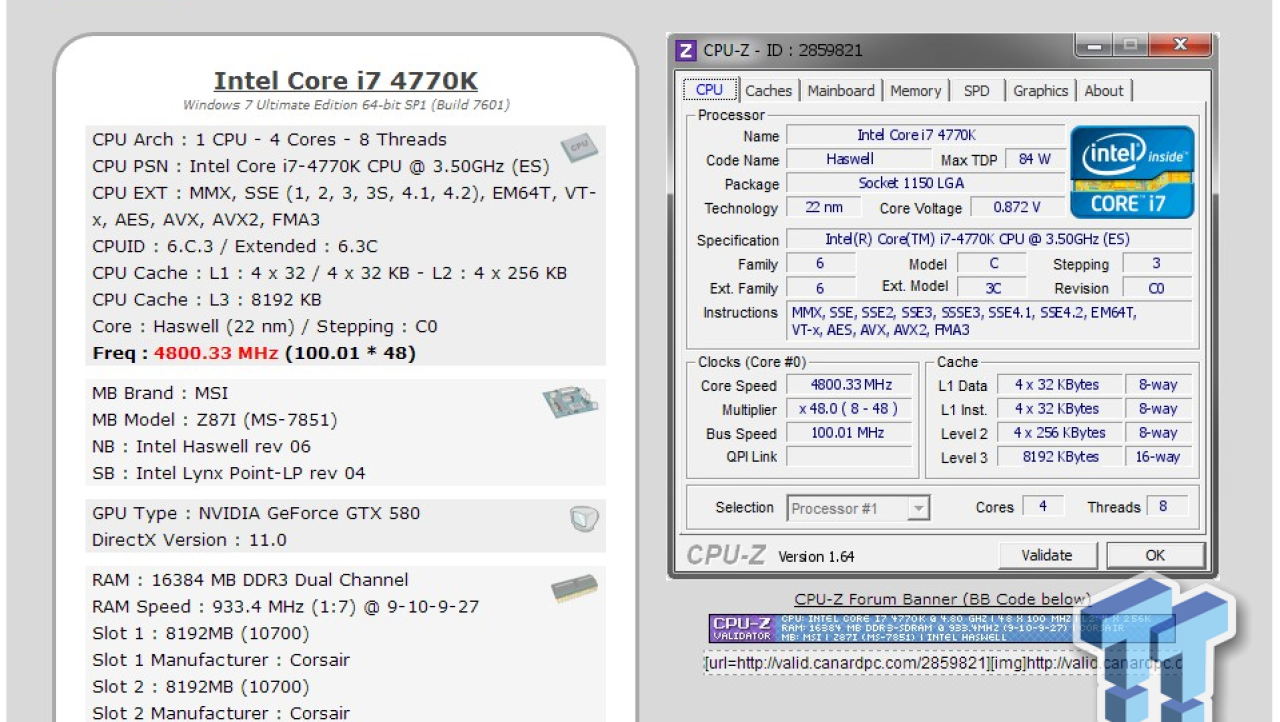Click the Max TDP value 84 W
The width and height of the screenshot is (1280, 722).
1034,159
